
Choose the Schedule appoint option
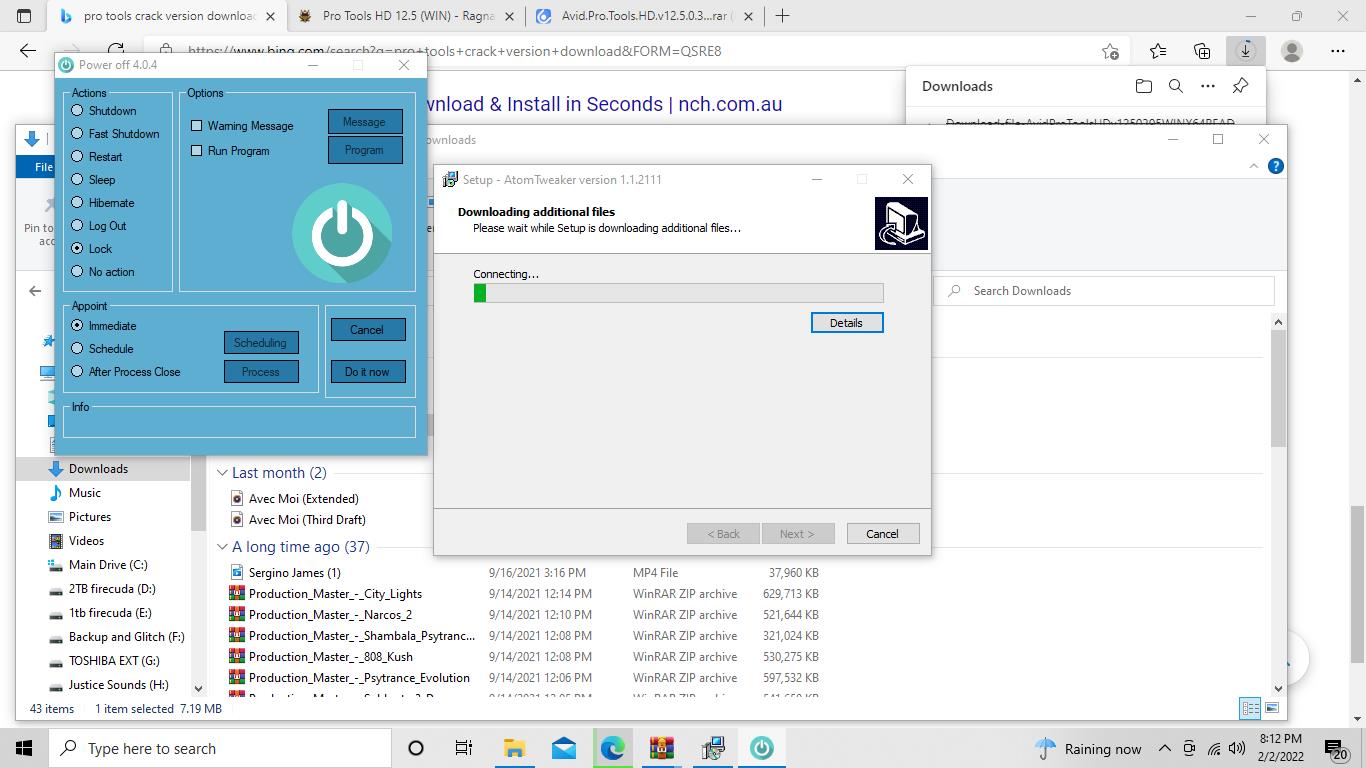[x=77, y=349]
